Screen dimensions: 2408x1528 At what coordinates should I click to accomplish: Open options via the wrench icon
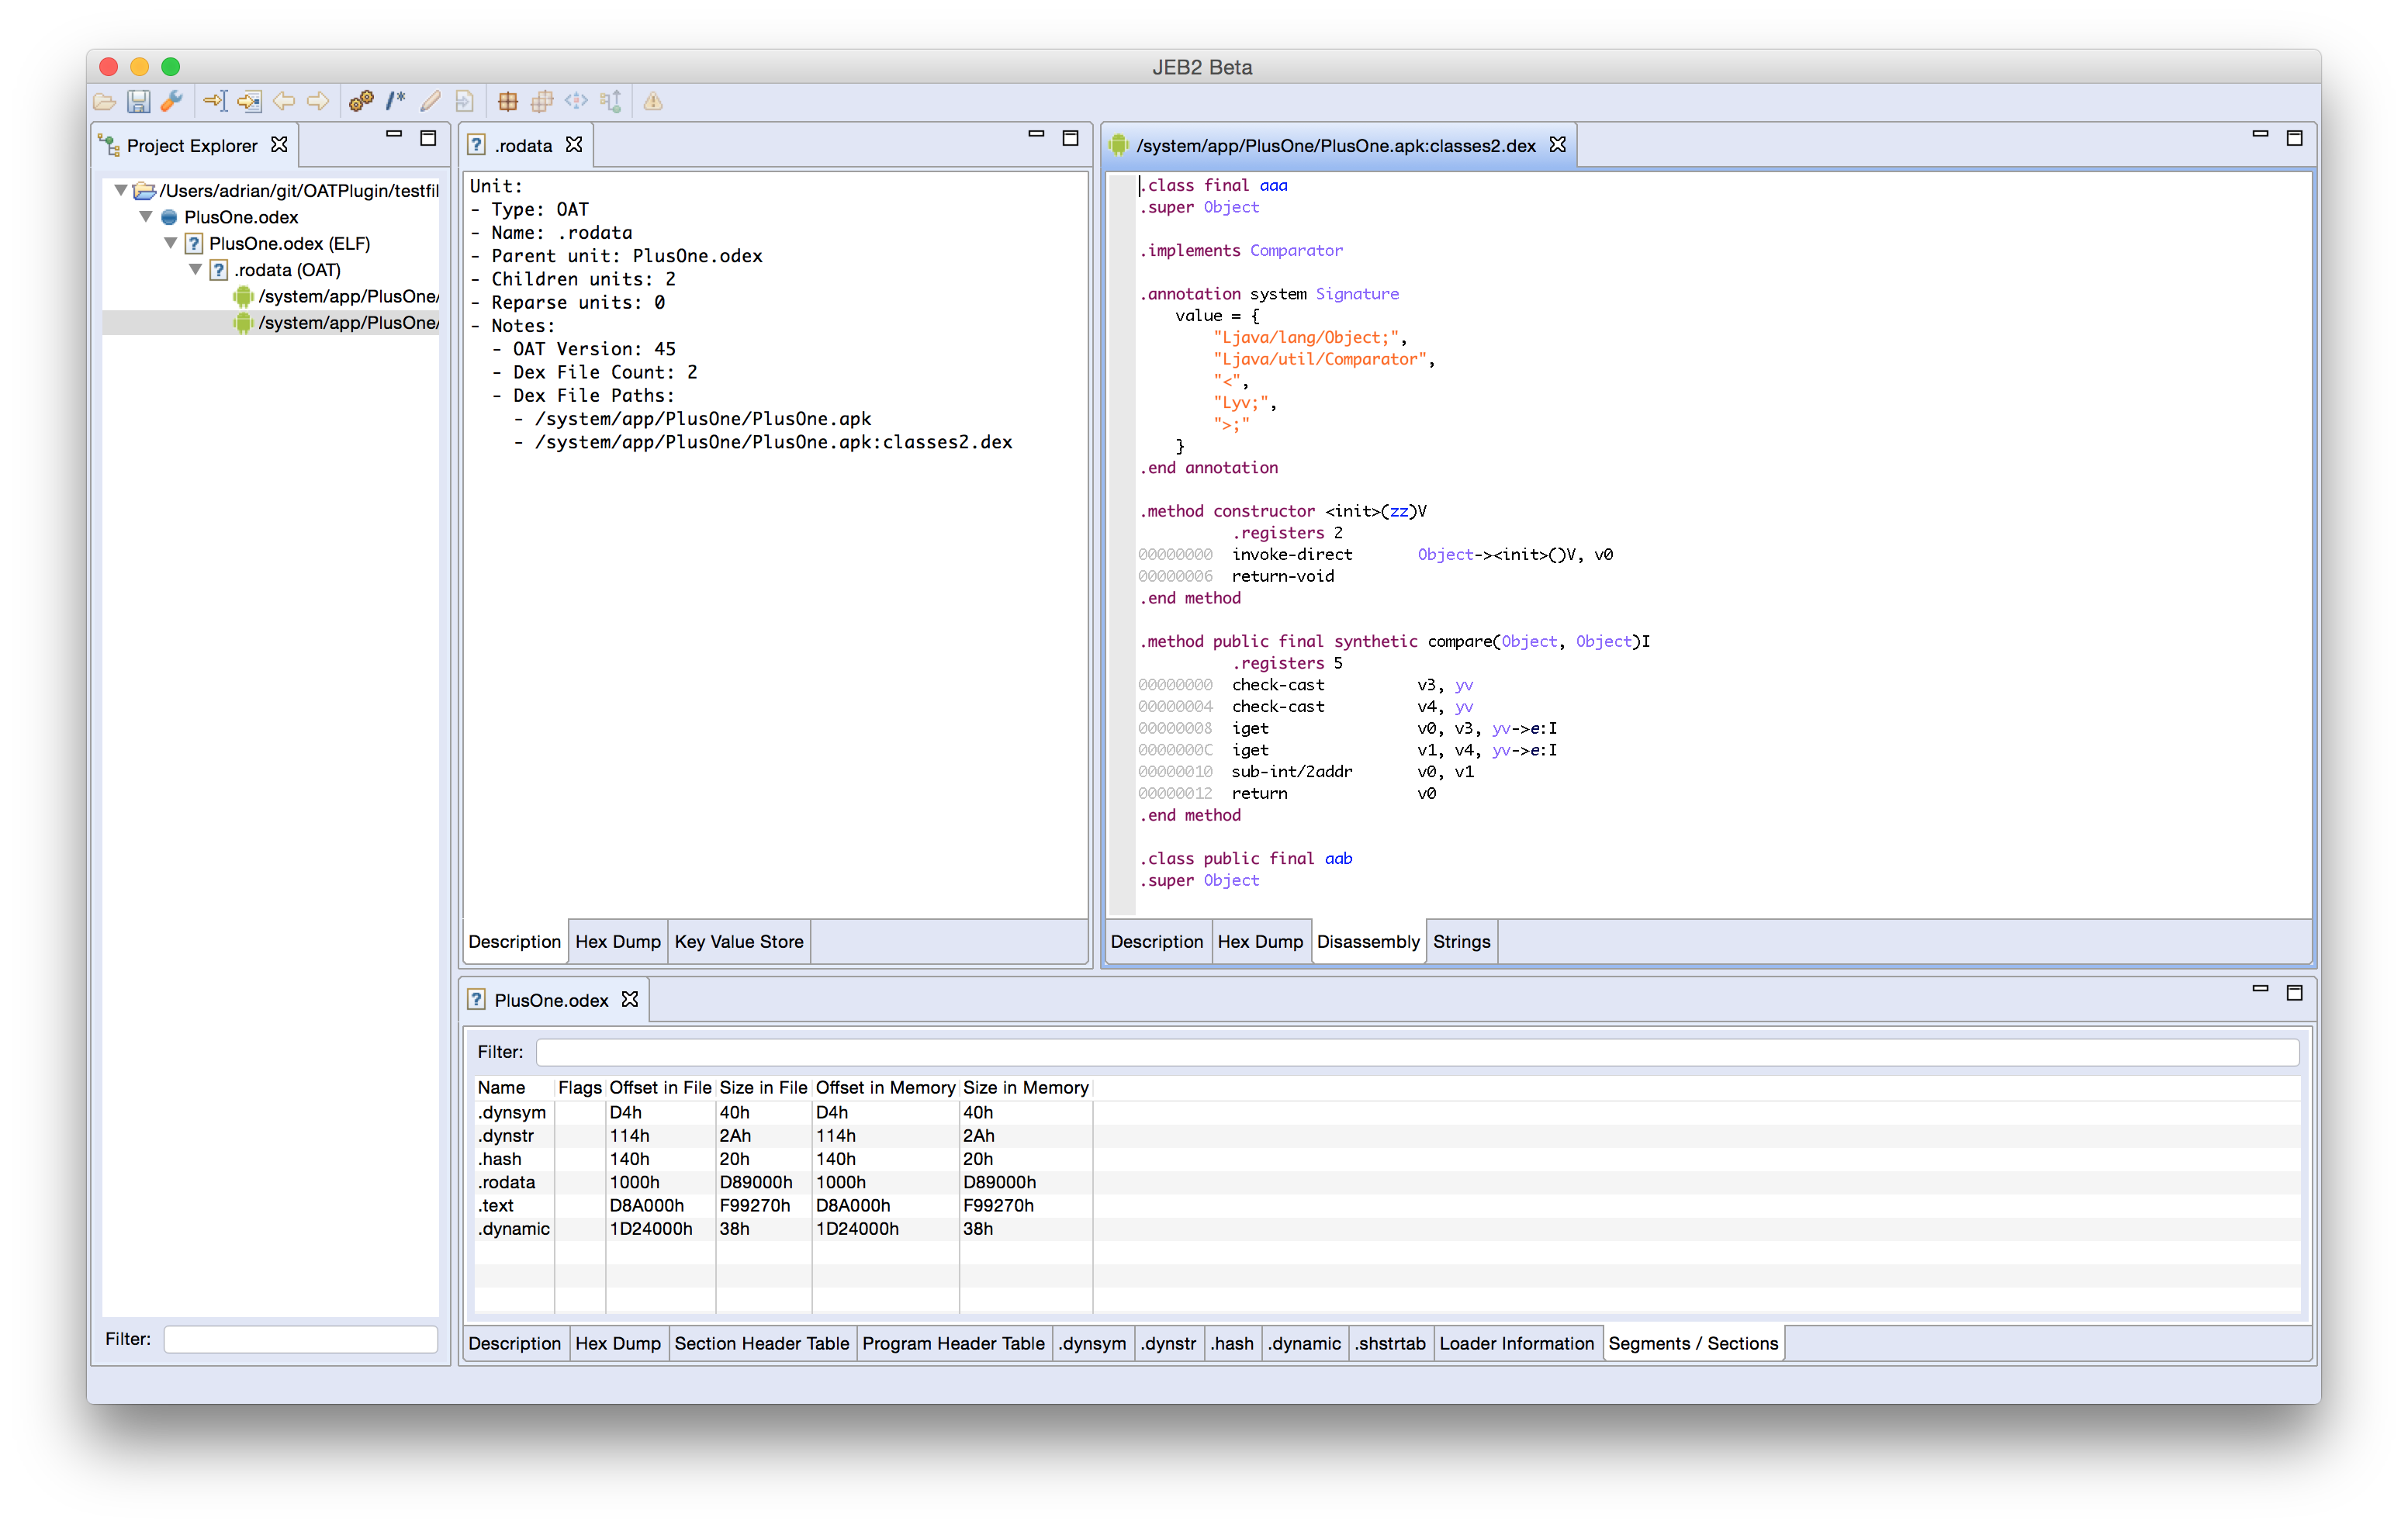pyautogui.click(x=172, y=101)
